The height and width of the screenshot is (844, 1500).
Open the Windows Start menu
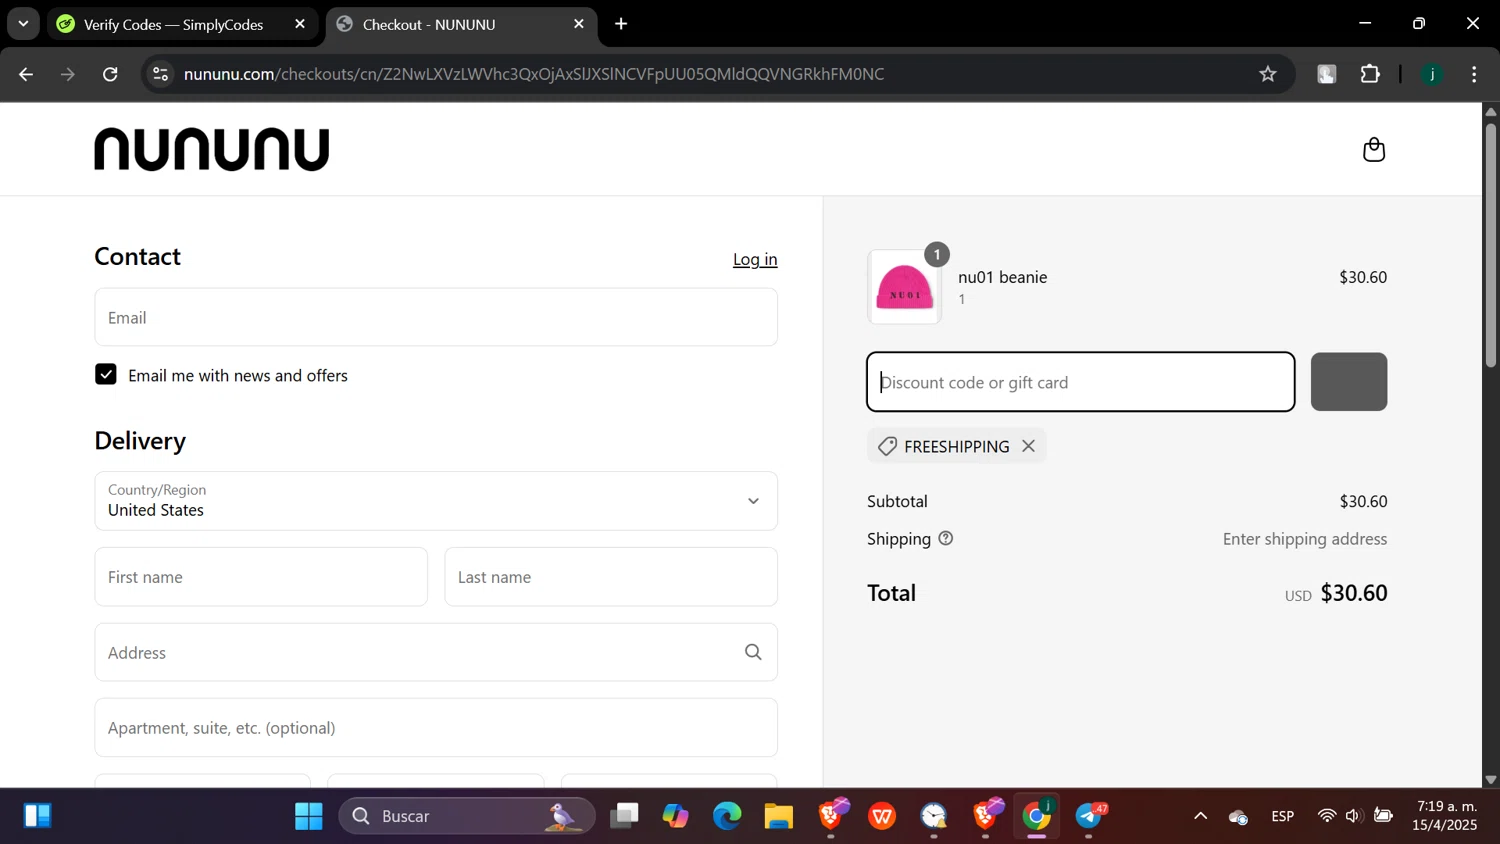(x=309, y=817)
